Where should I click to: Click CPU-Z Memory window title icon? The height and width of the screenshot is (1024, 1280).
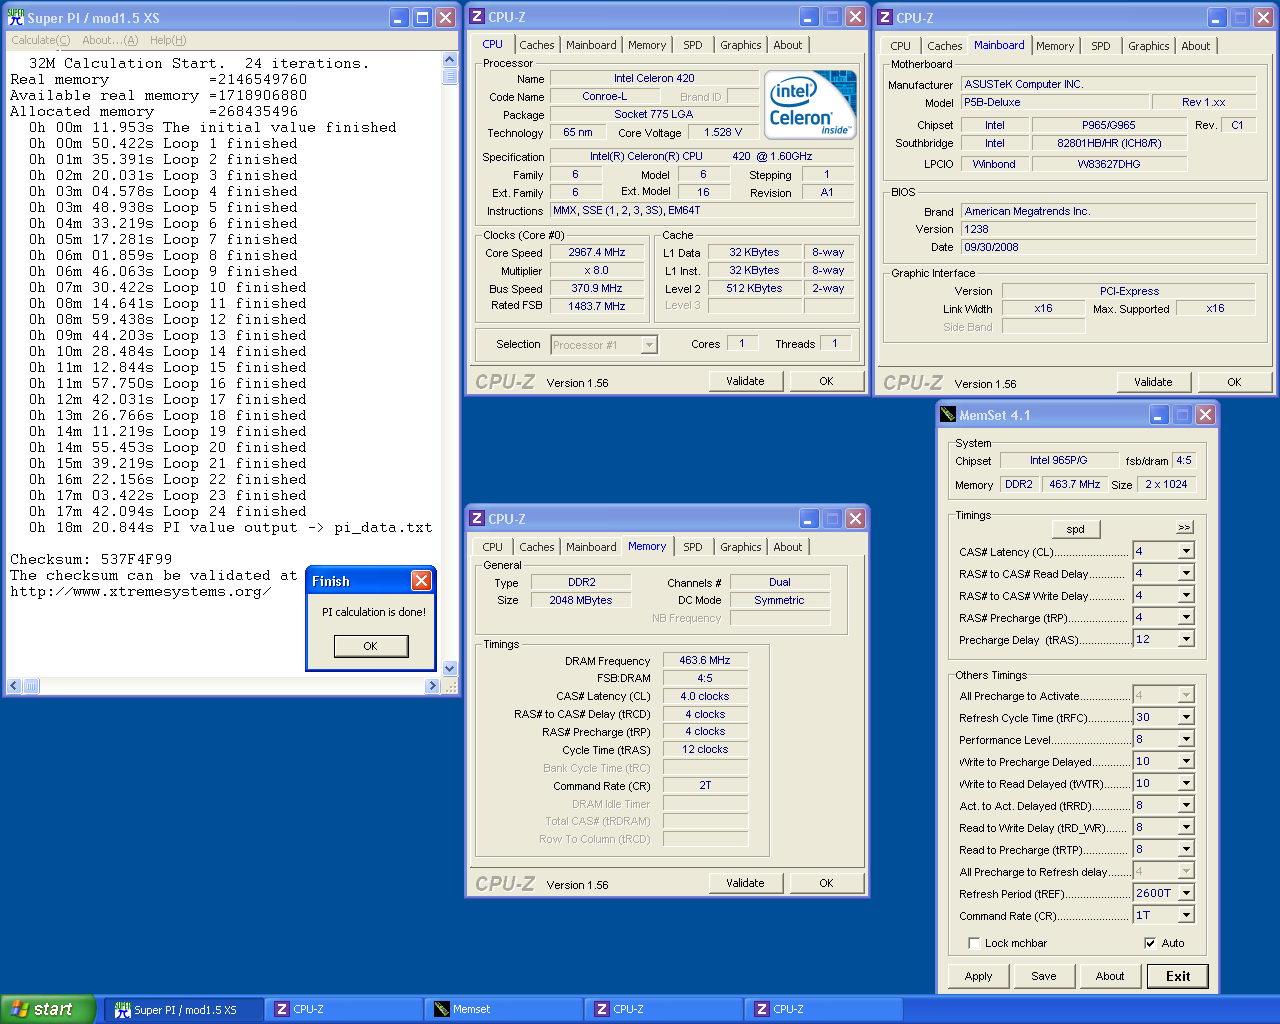tap(477, 519)
